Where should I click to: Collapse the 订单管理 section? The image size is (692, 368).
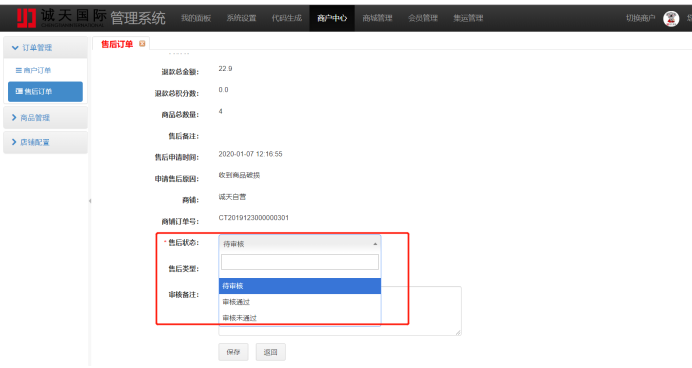tap(45, 47)
